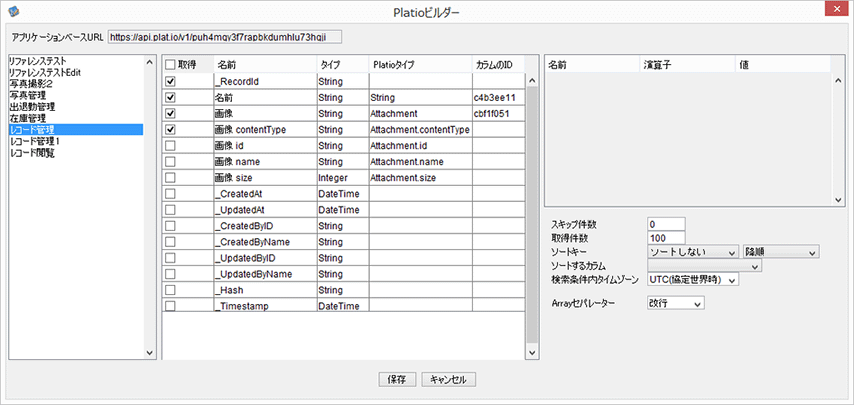Check the 画像 id row checkbox
The height and width of the screenshot is (405, 854).
click(170, 145)
